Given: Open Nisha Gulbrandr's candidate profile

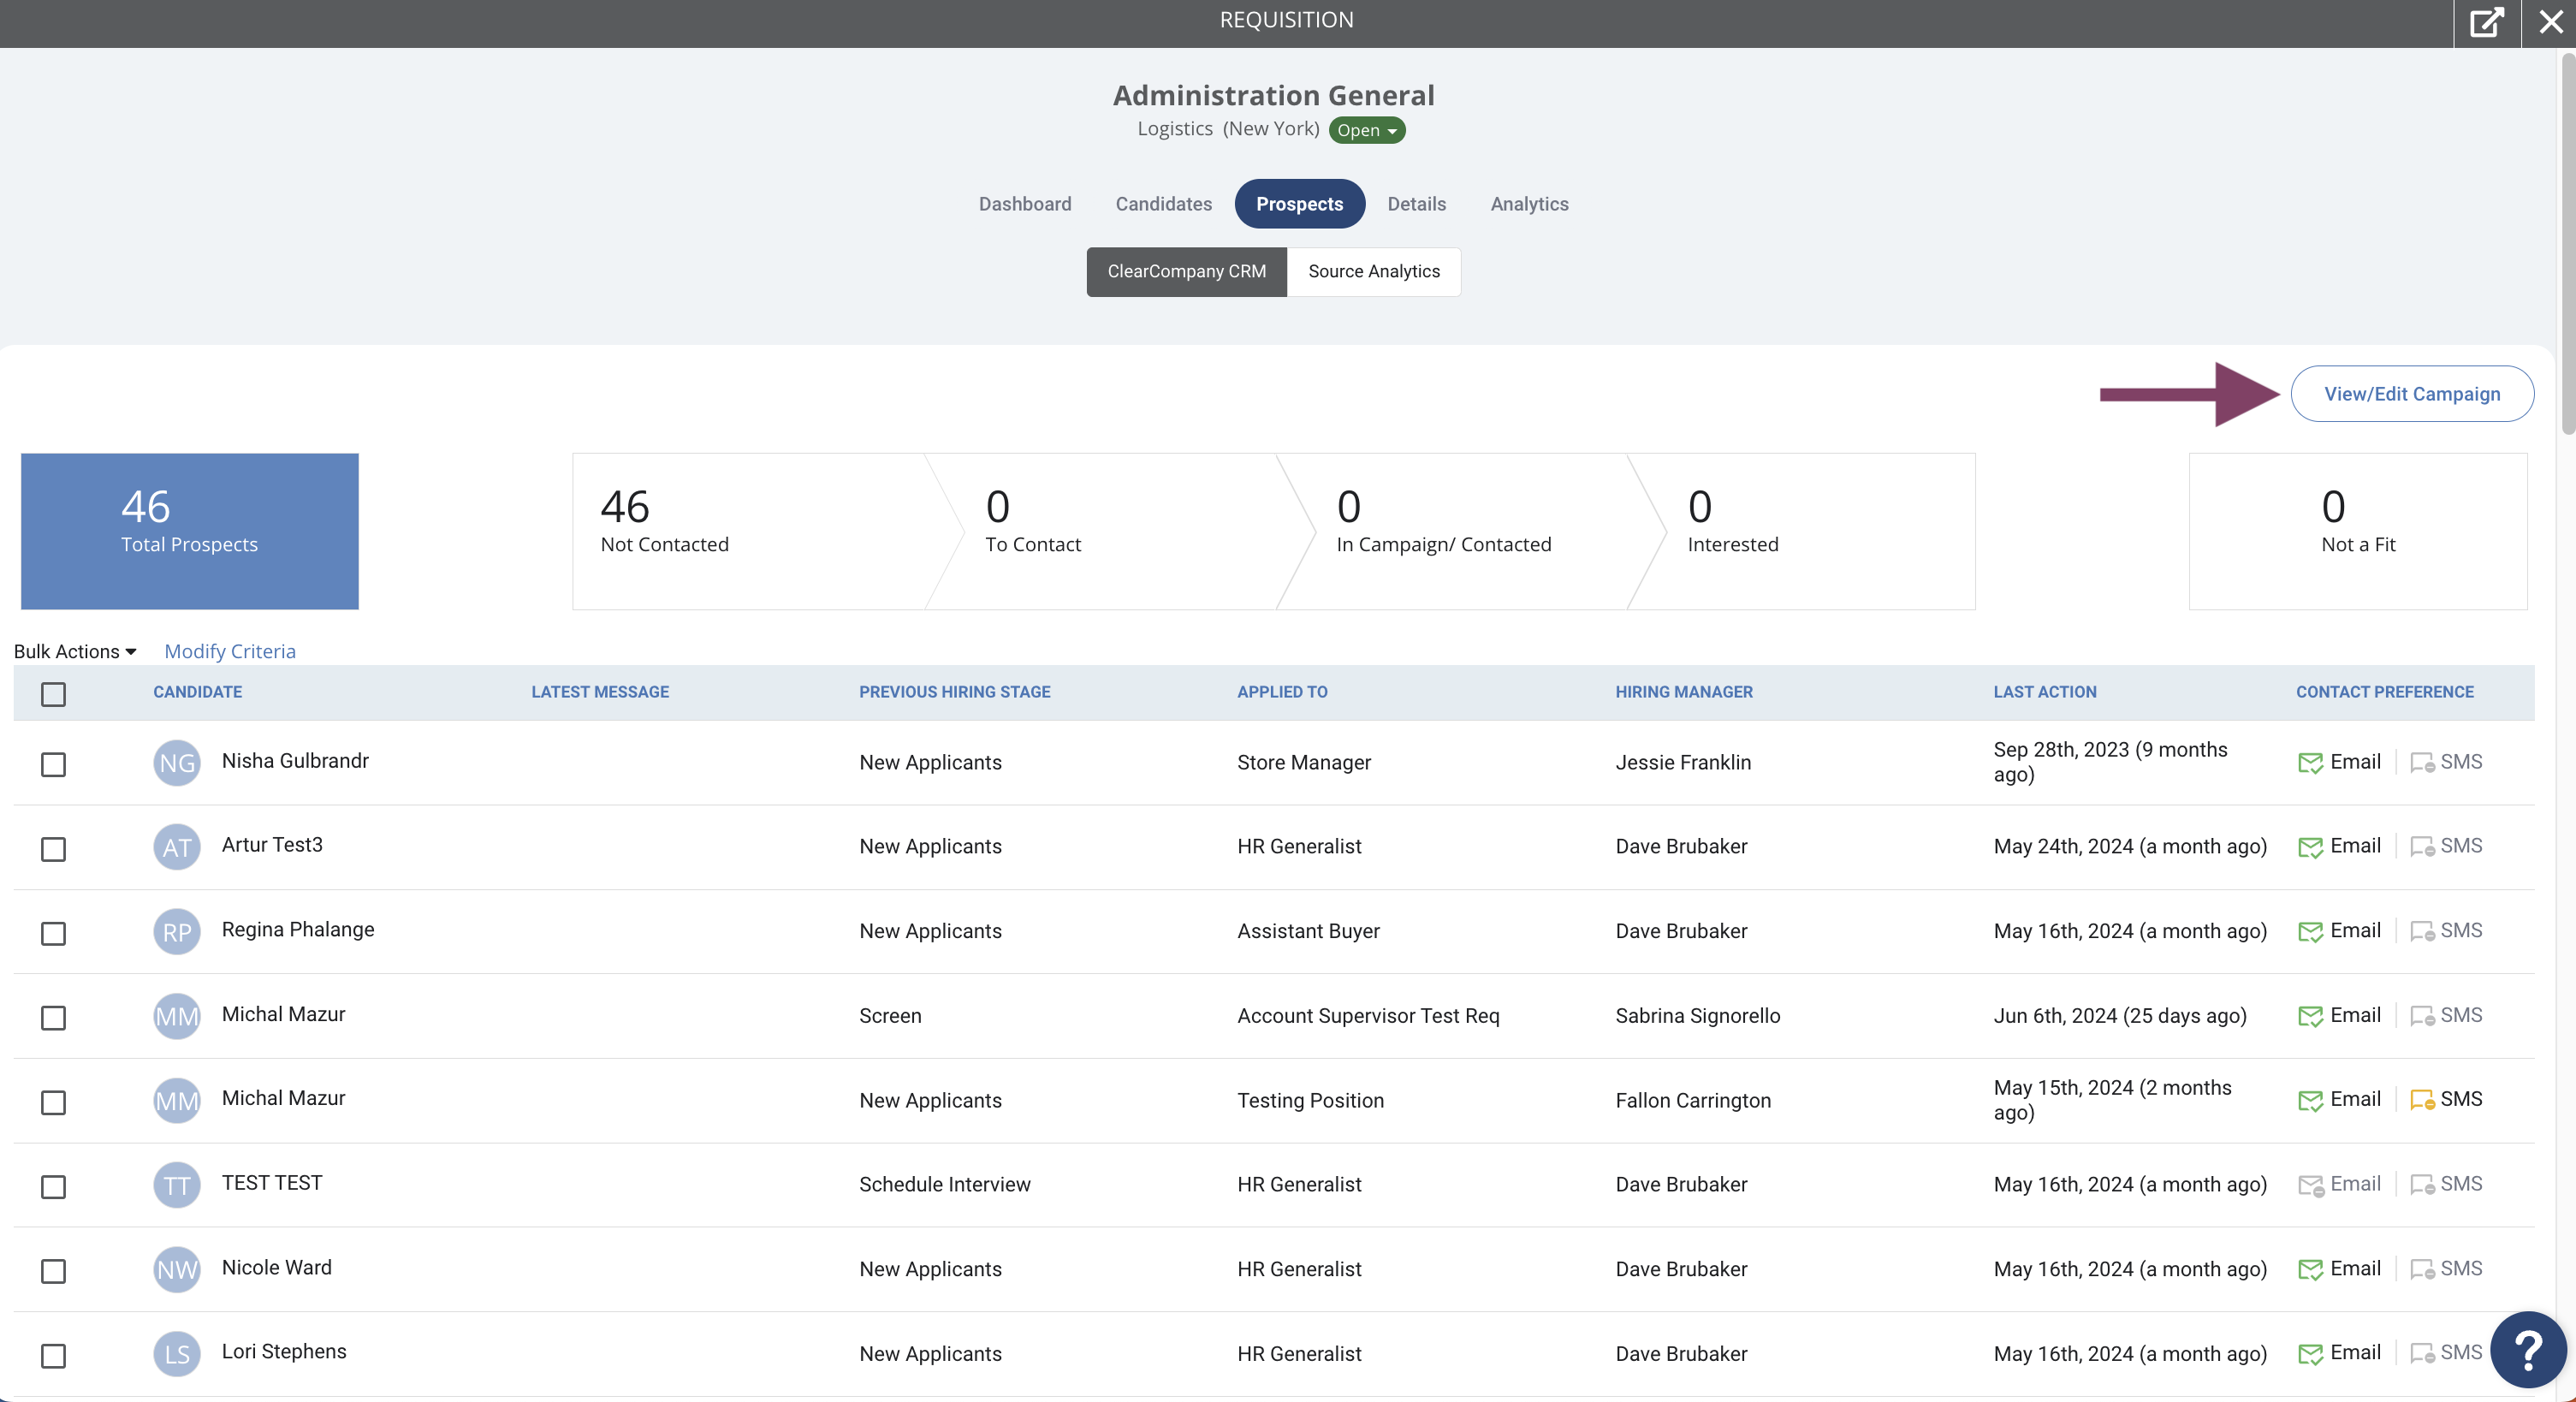Looking at the screenshot, I should pos(295,761).
